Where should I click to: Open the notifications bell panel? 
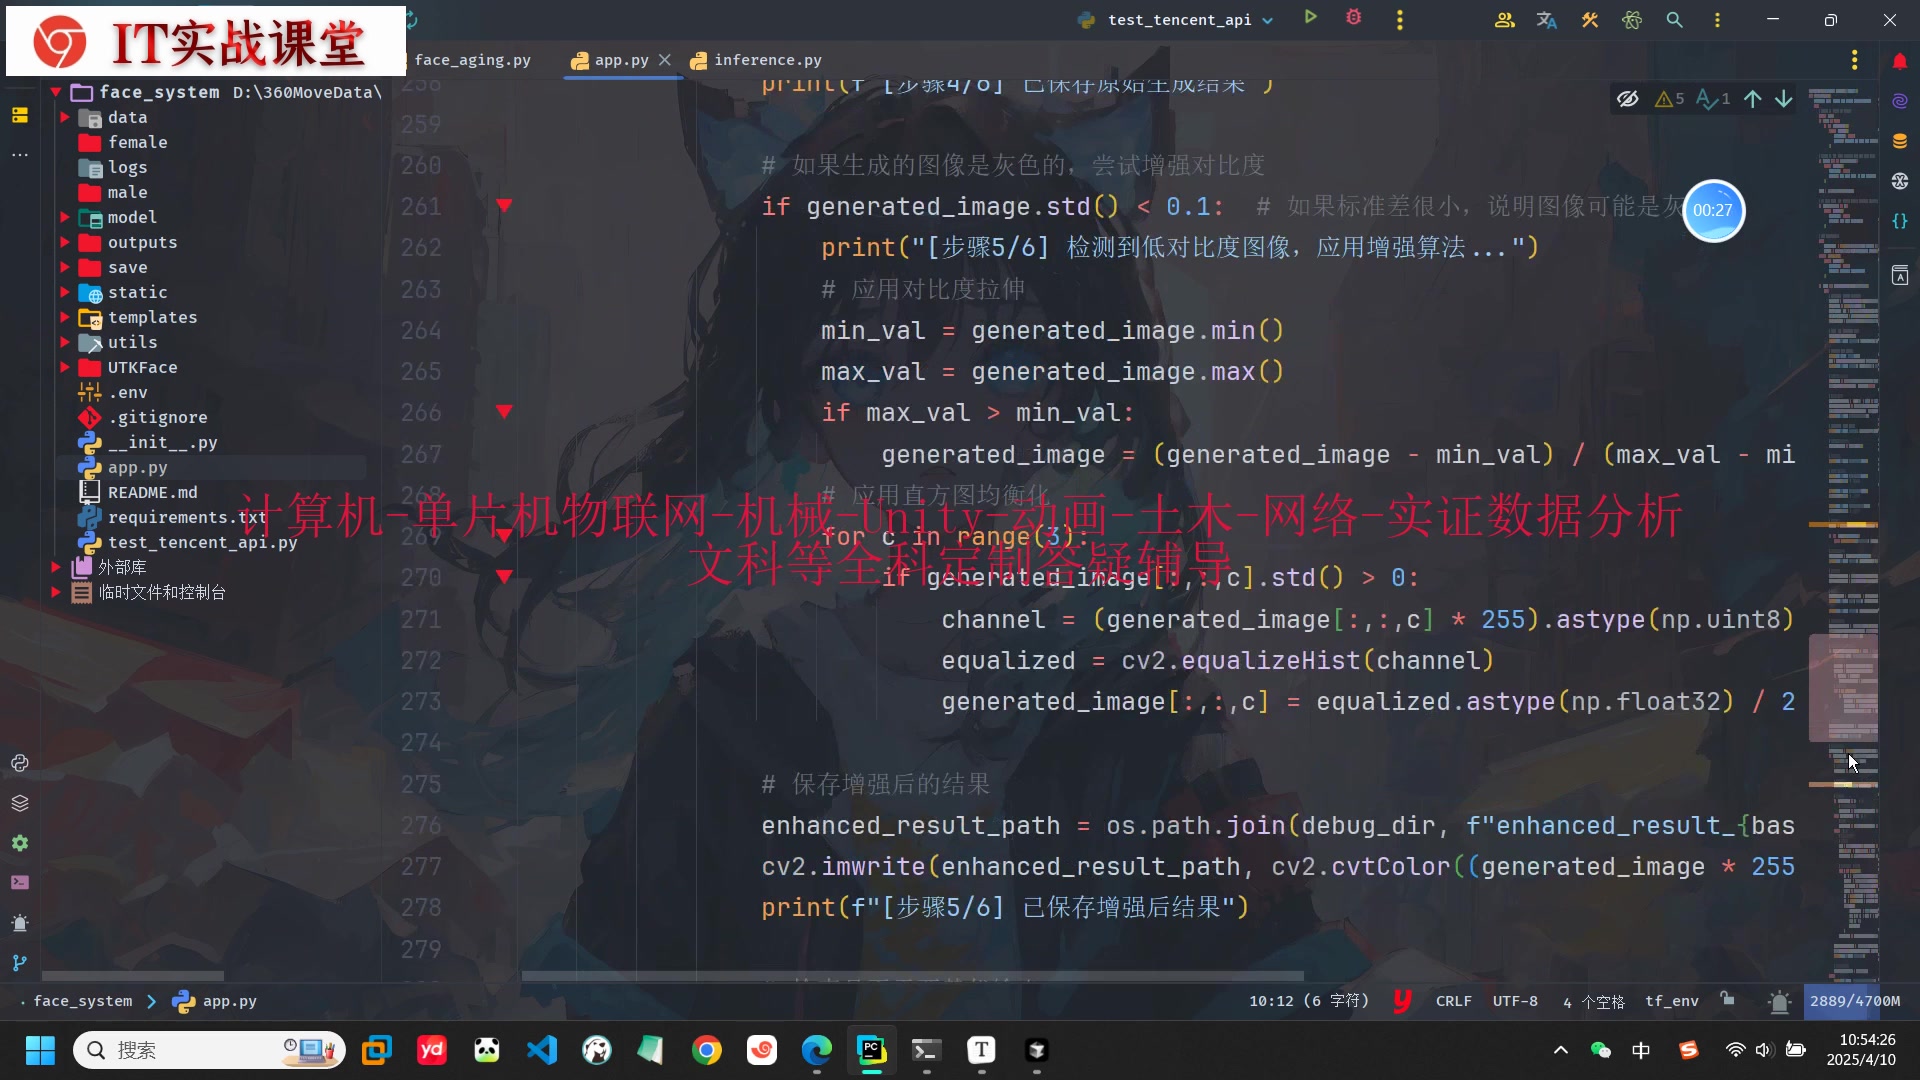[1900, 62]
